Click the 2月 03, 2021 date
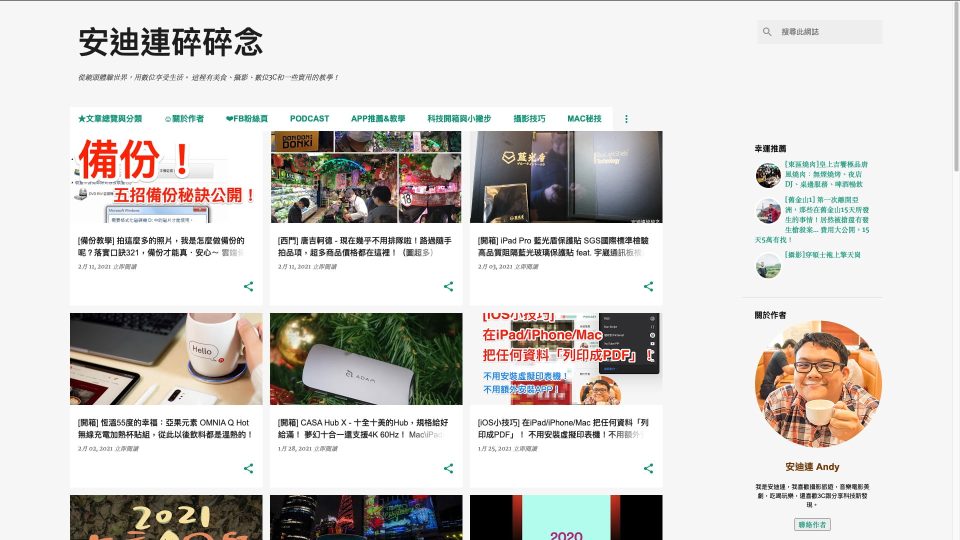 coord(495,267)
